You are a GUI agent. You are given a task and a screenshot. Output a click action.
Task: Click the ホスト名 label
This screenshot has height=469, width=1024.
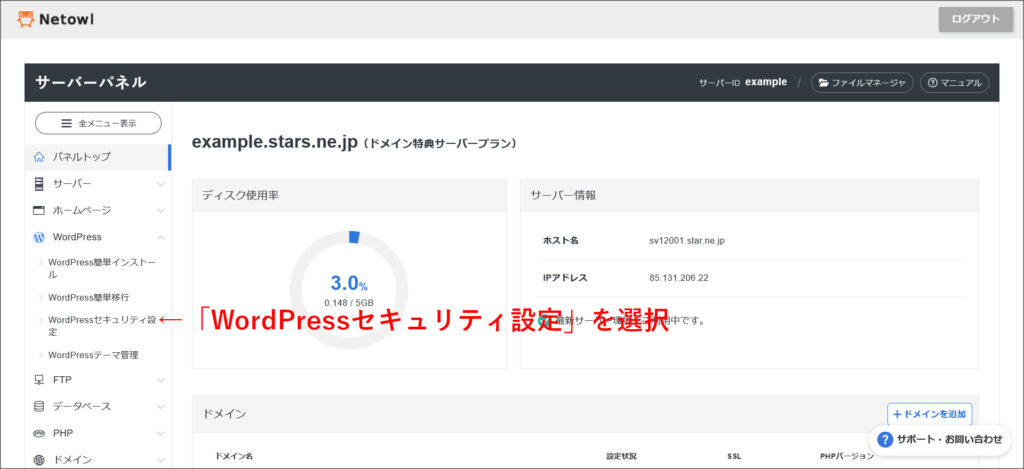click(560, 240)
